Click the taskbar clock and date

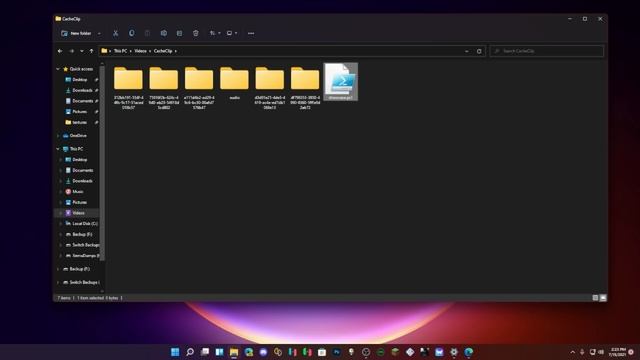617,352
